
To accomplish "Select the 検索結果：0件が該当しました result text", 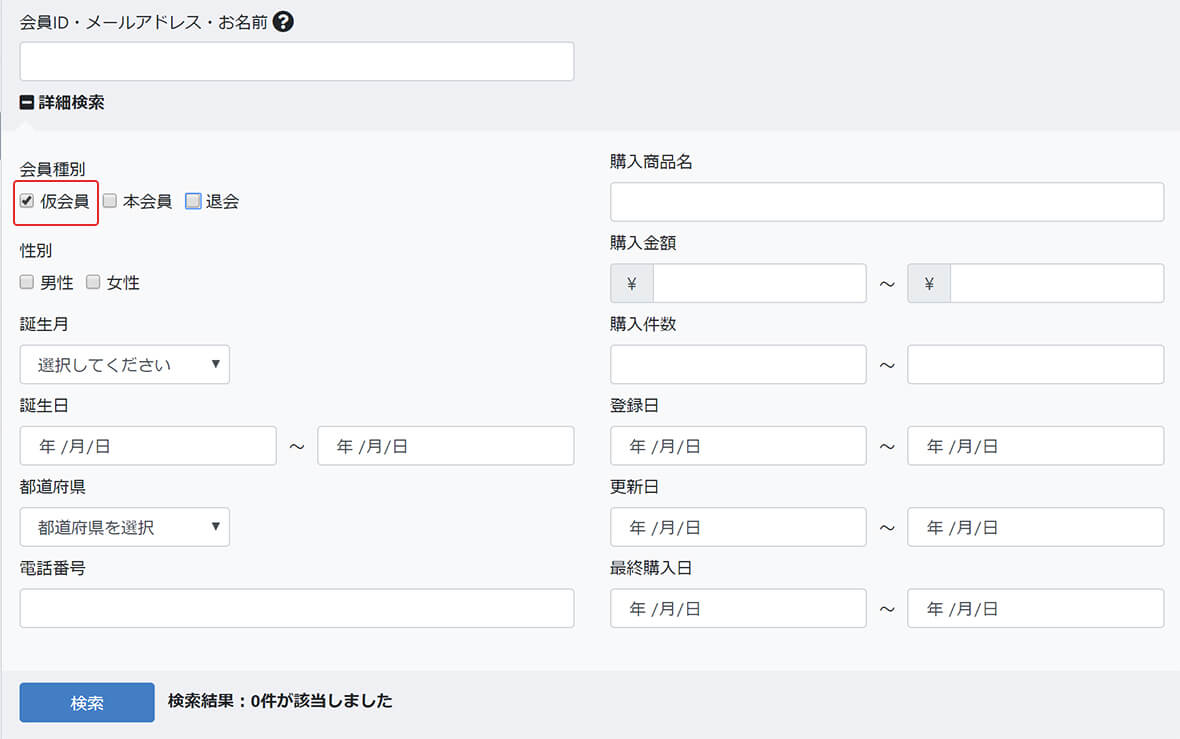I will pyautogui.click(x=280, y=701).
